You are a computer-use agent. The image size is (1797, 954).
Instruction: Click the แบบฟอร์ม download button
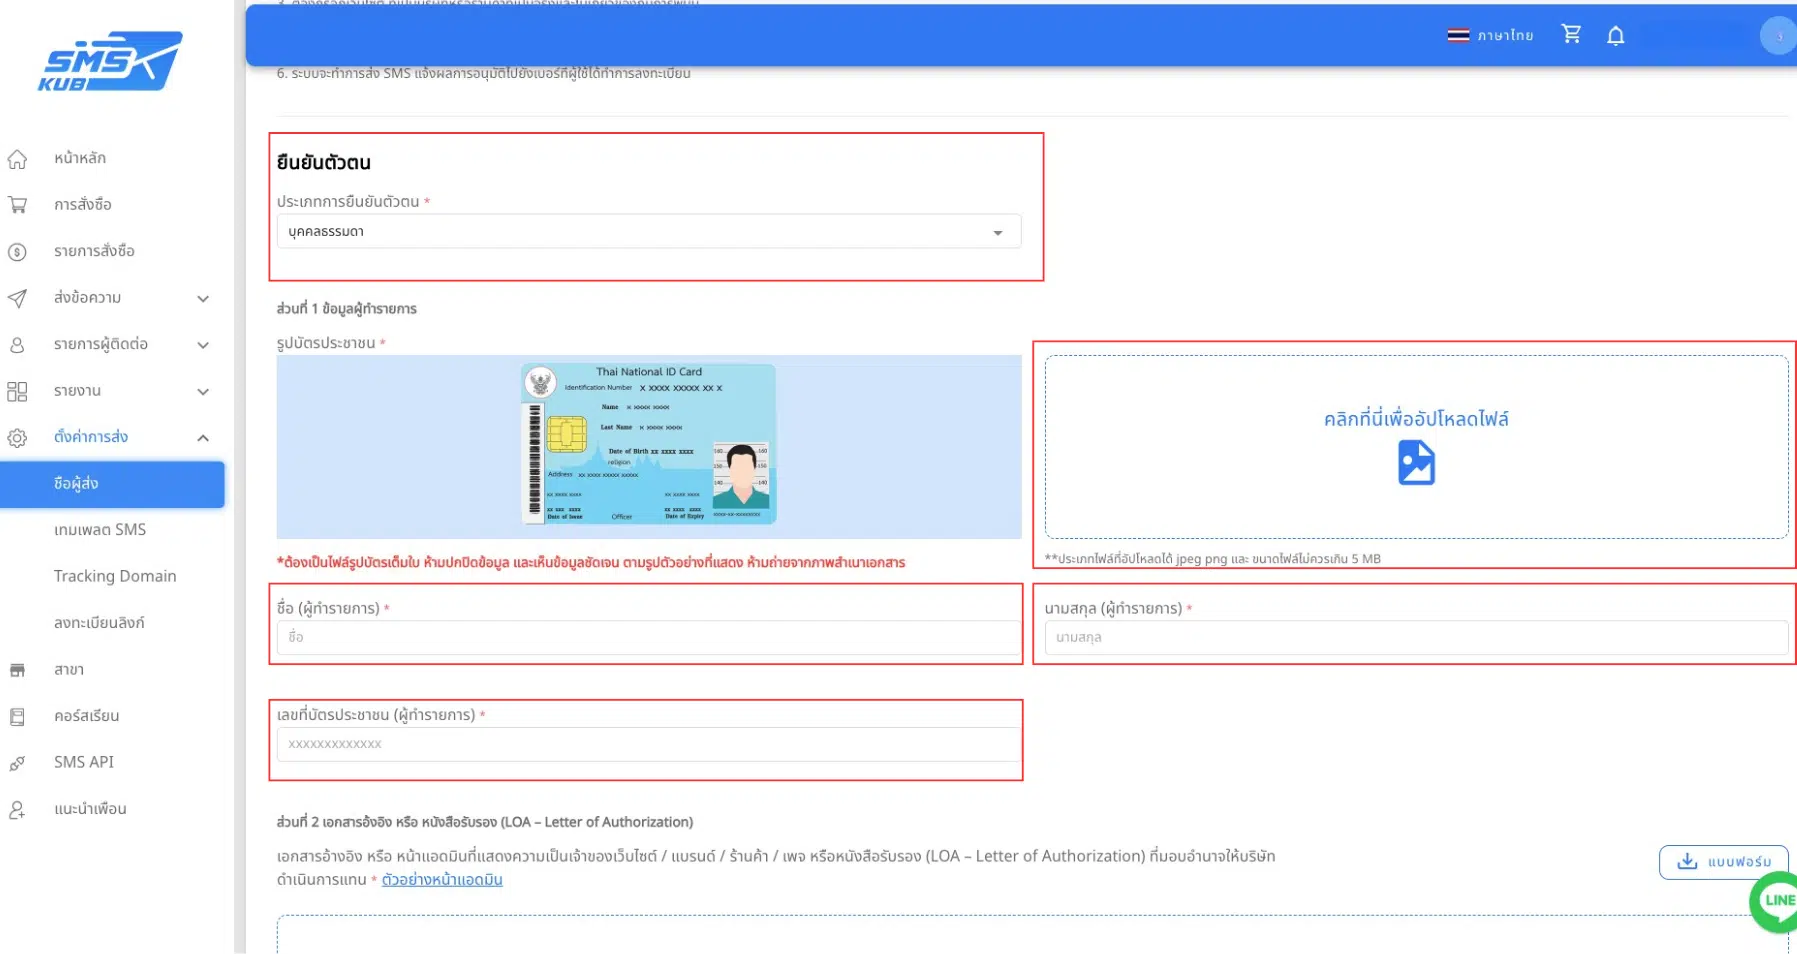pos(1723,862)
